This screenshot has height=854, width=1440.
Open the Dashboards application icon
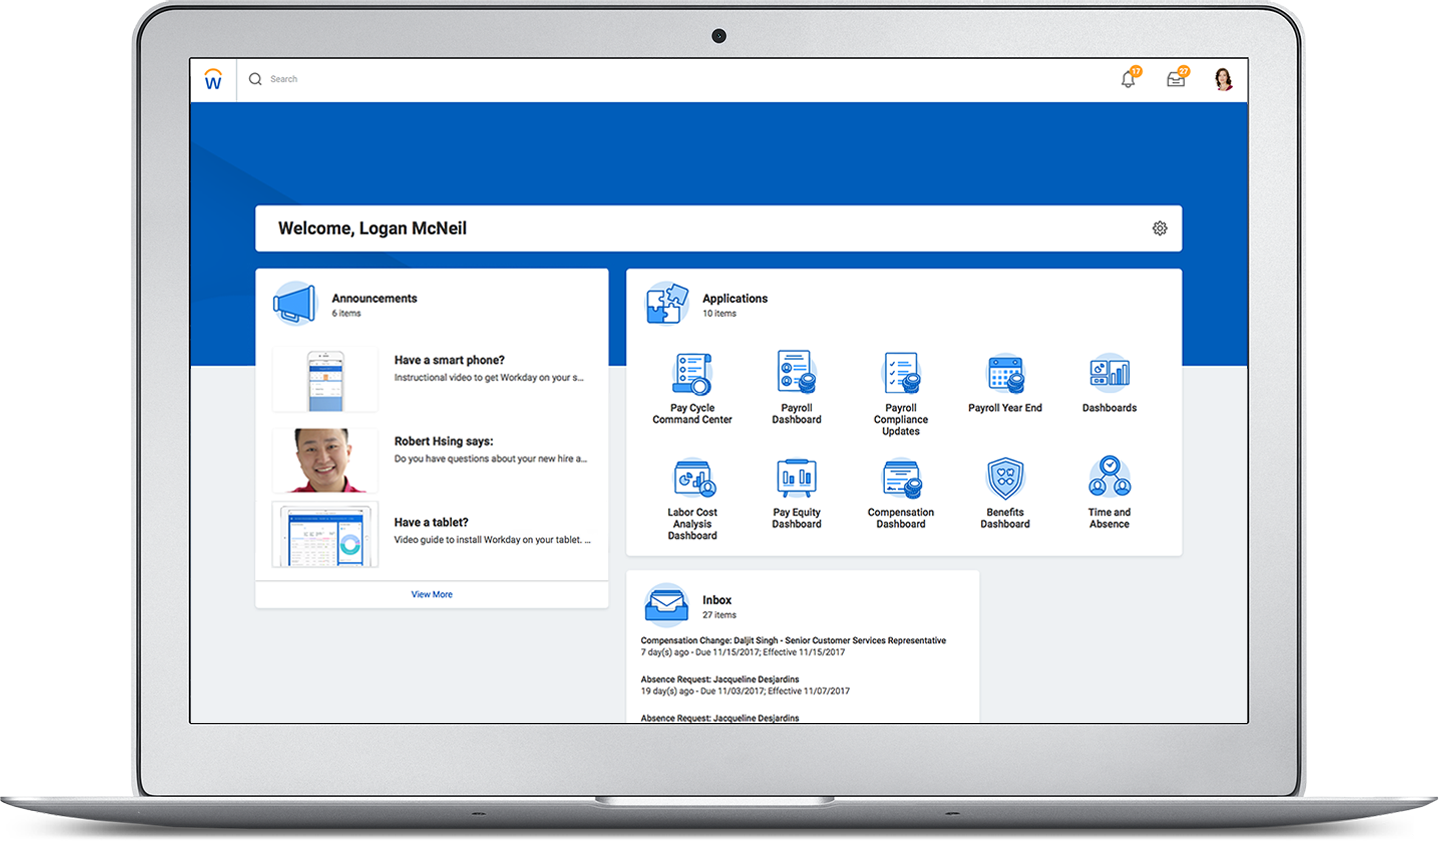(1109, 373)
